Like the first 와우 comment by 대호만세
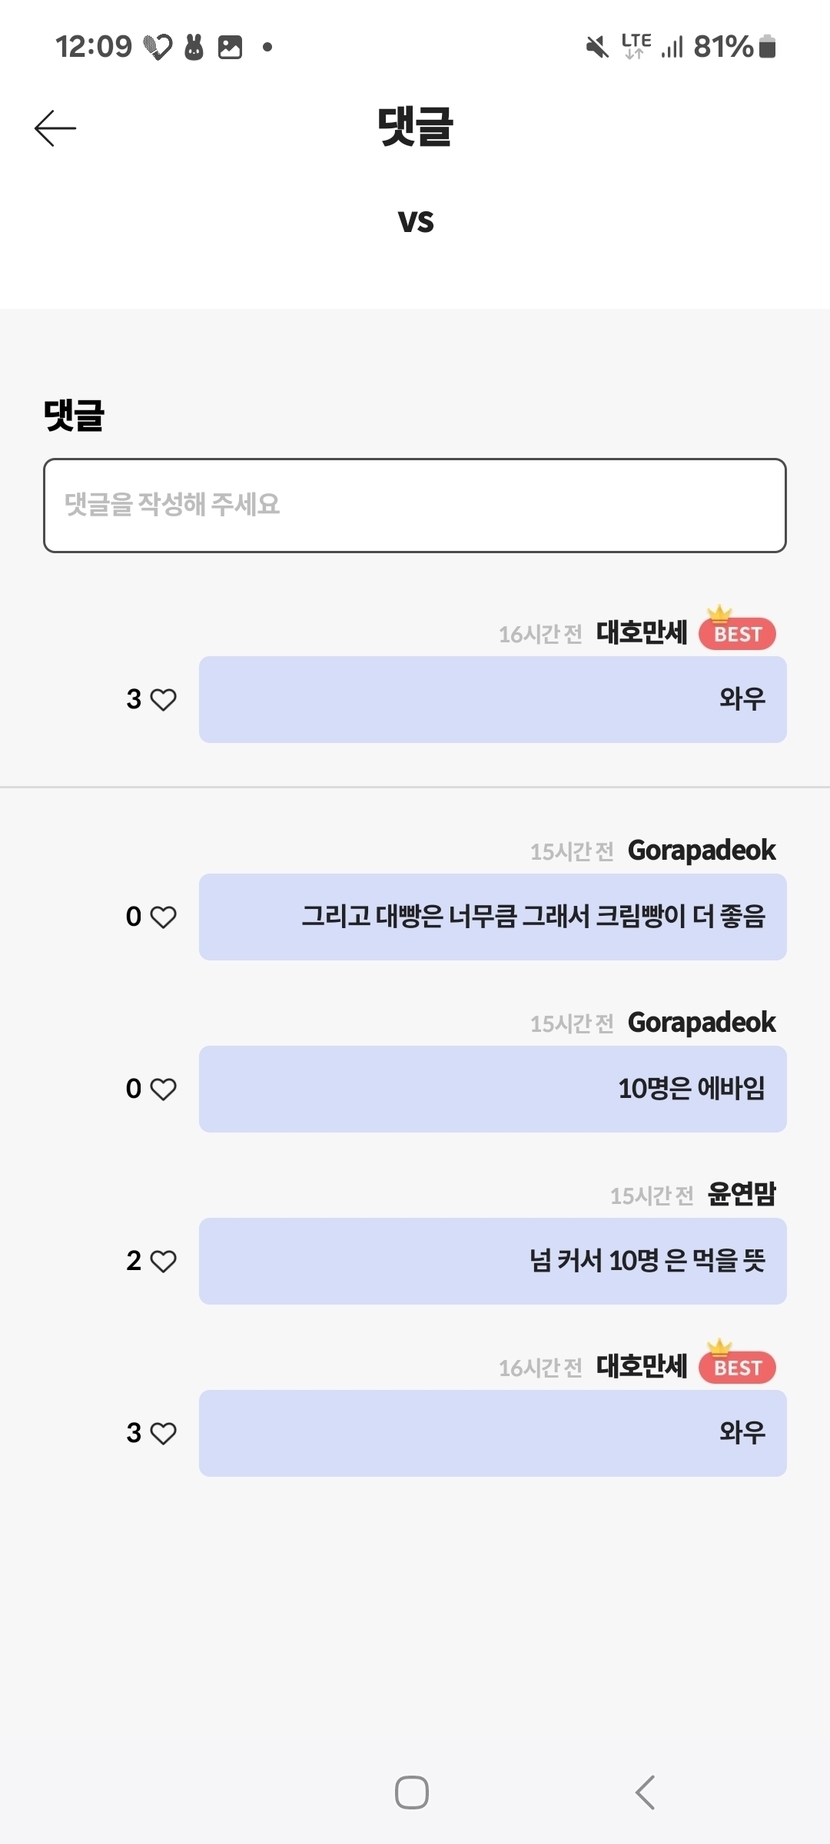This screenshot has height=1844, width=830. pyautogui.click(x=163, y=700)
